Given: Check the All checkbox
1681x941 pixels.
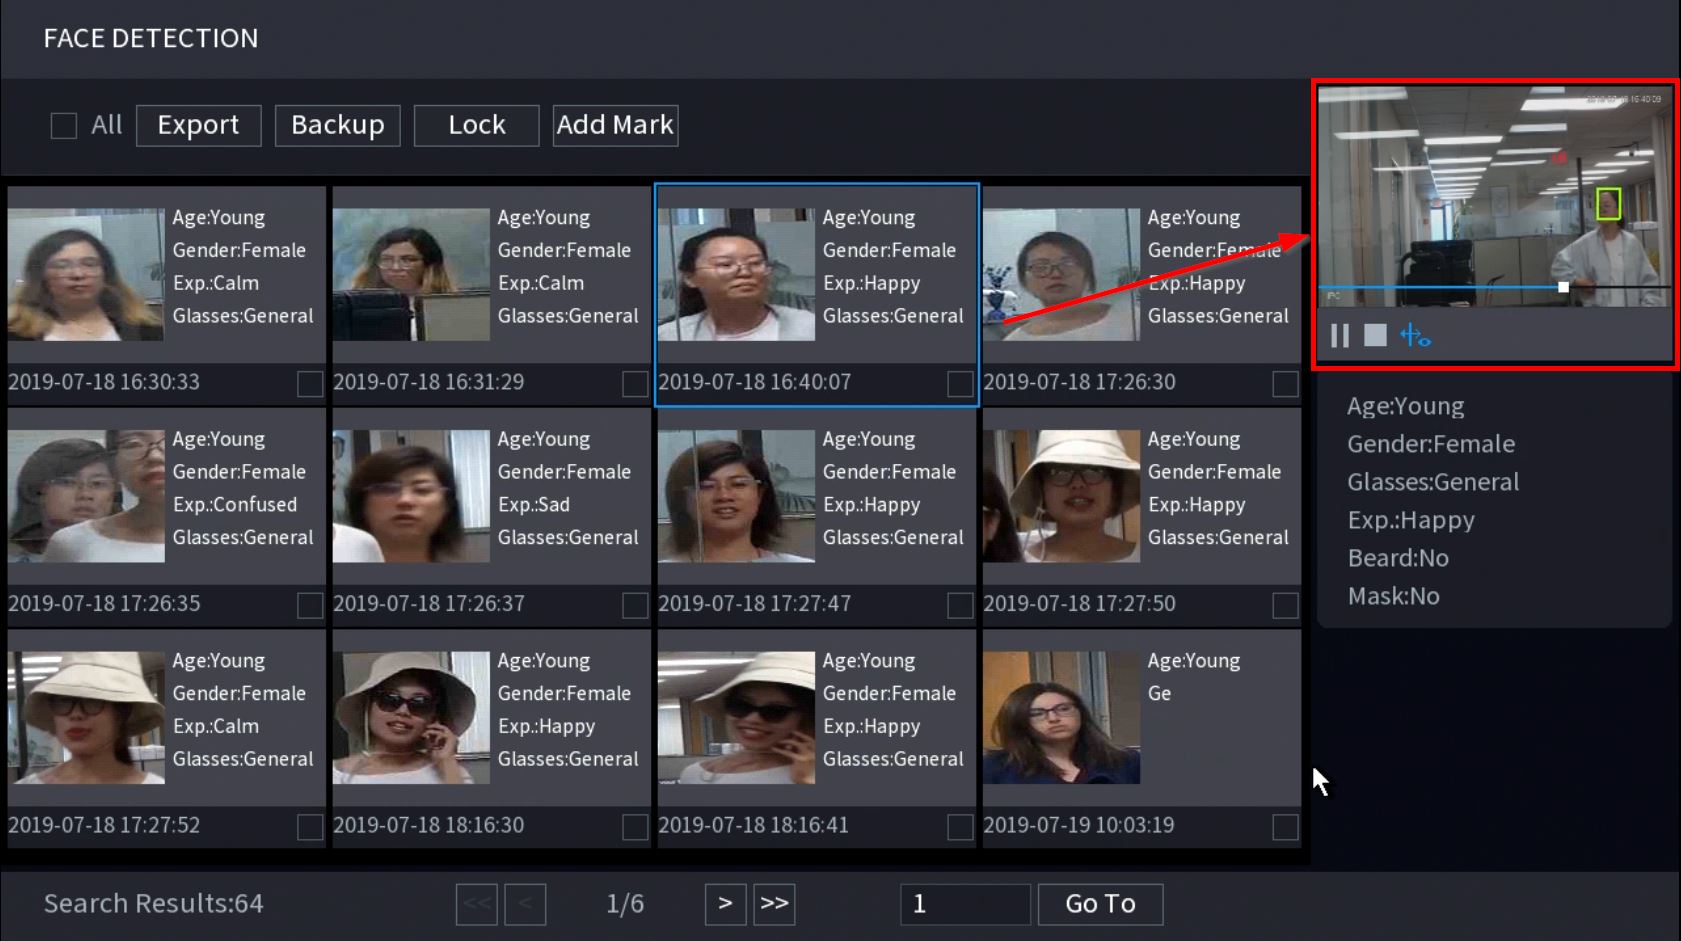Looking at the screenshot, I should (x=64, y=126).
